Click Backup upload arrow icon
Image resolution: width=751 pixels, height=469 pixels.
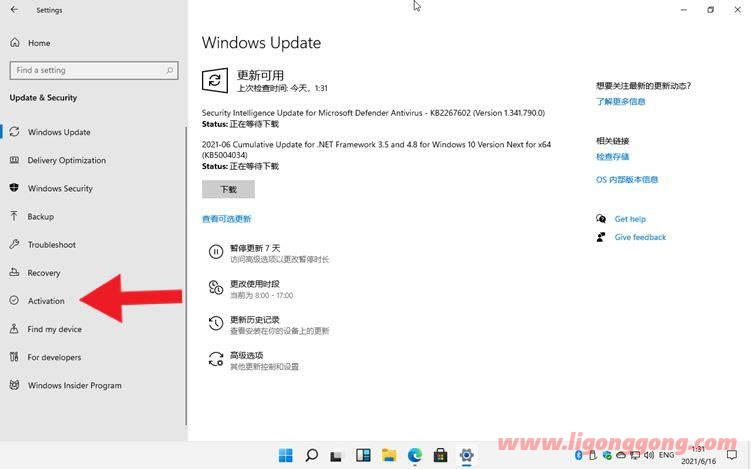14,216
